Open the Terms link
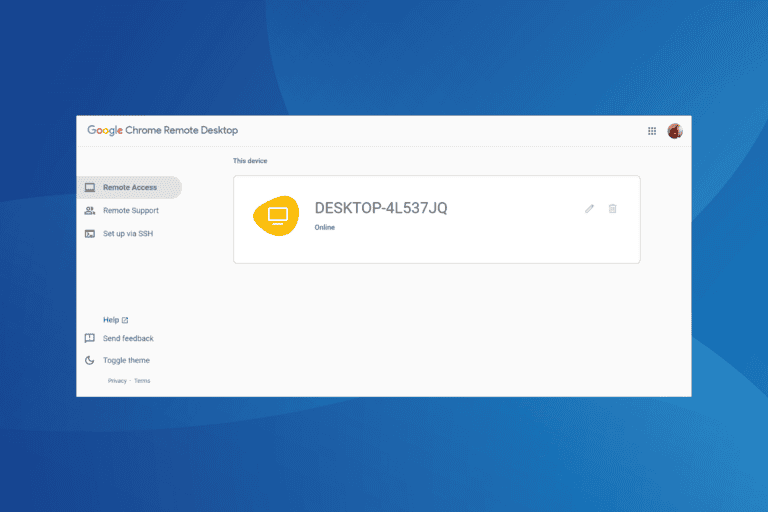 143,381
